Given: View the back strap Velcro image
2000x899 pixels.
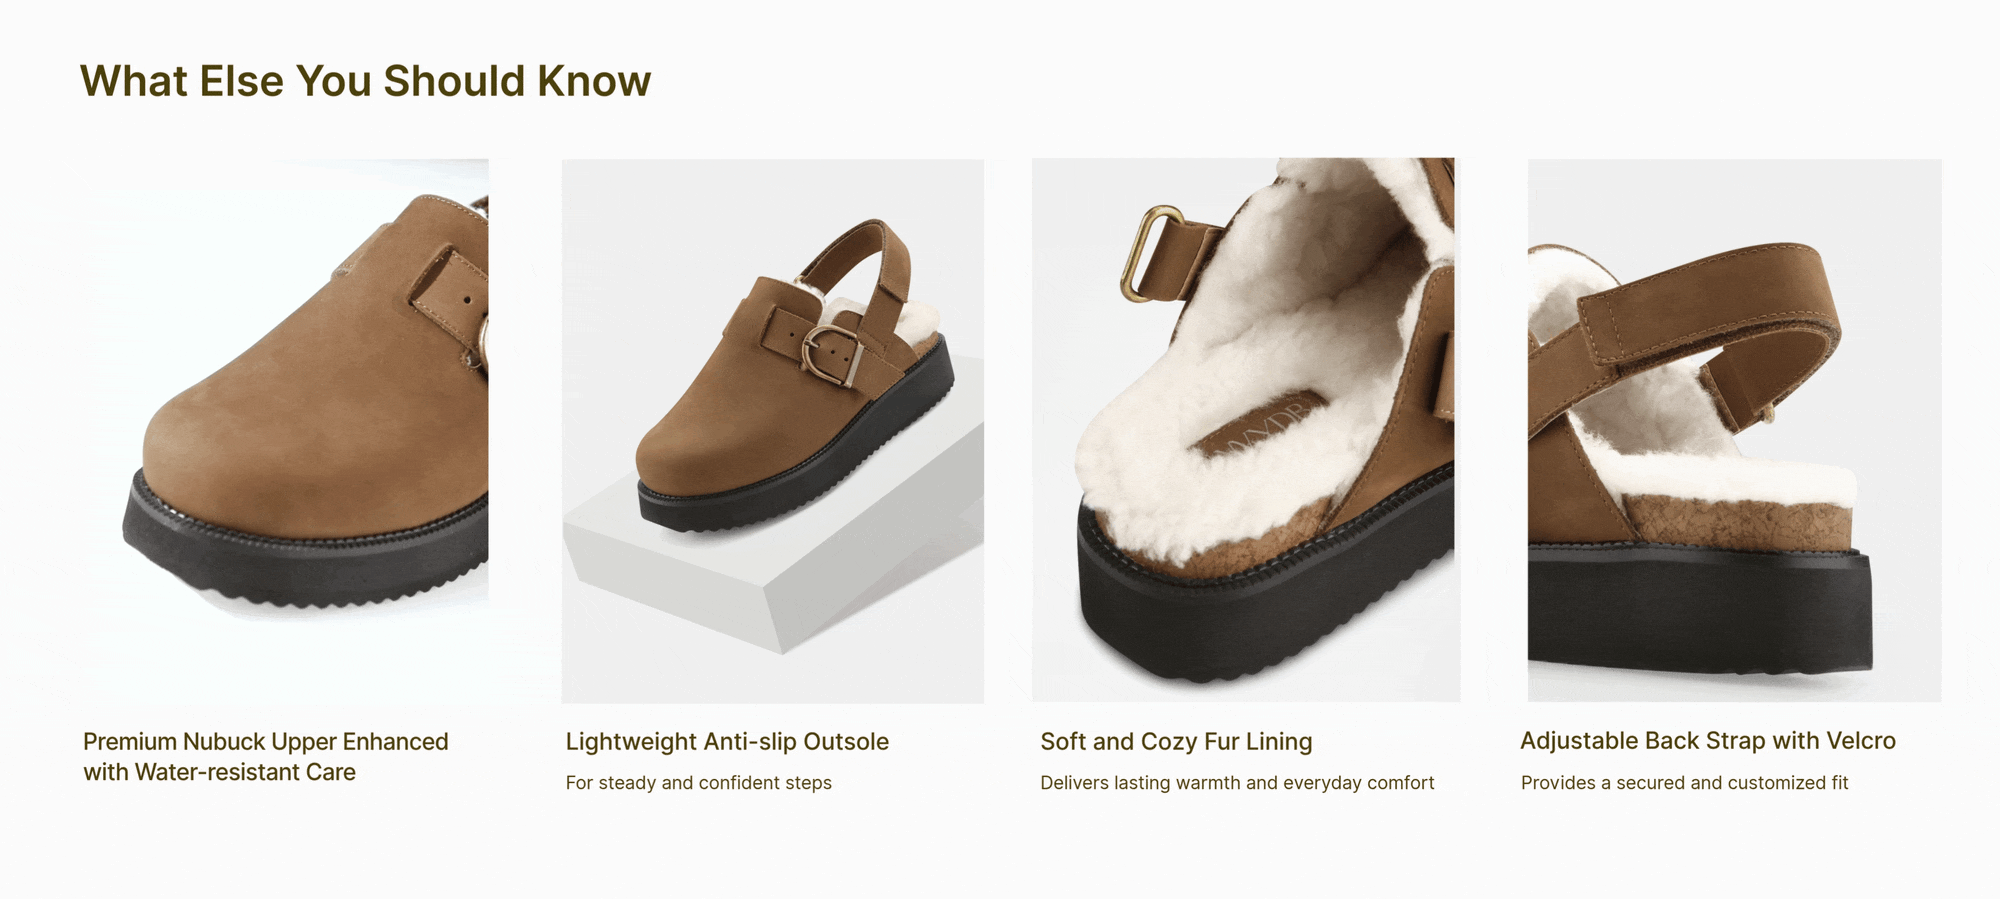Looking at the screenshot, I should click(1734, 430).
